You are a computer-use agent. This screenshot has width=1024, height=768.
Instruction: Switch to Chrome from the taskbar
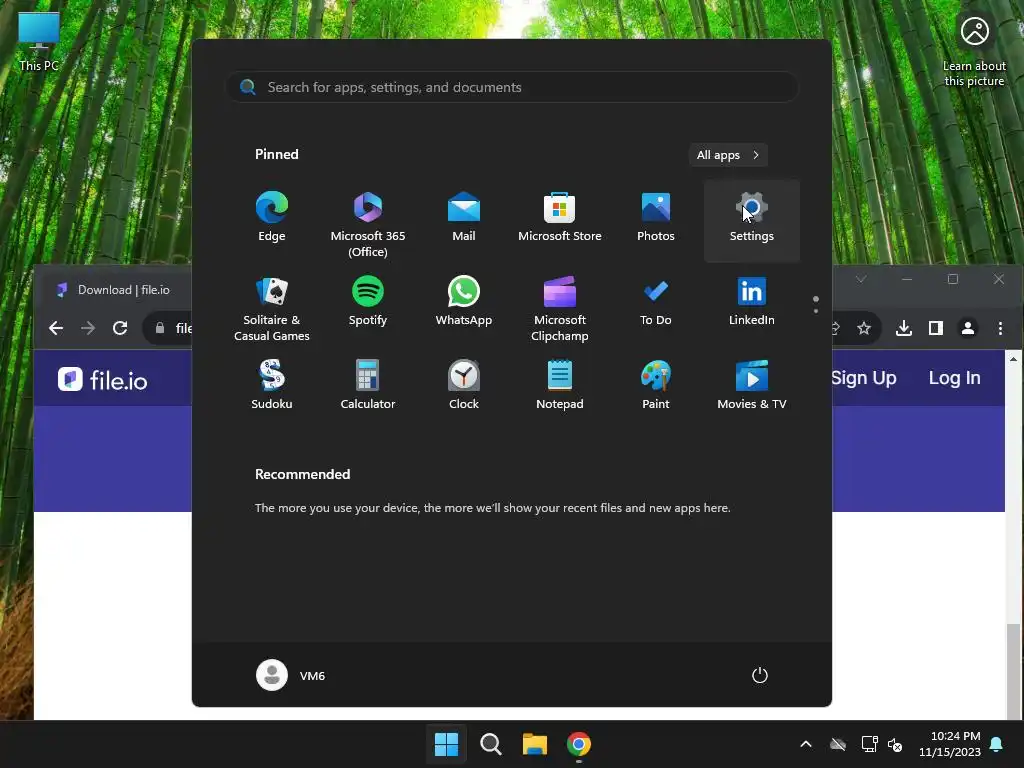[579, 744]
